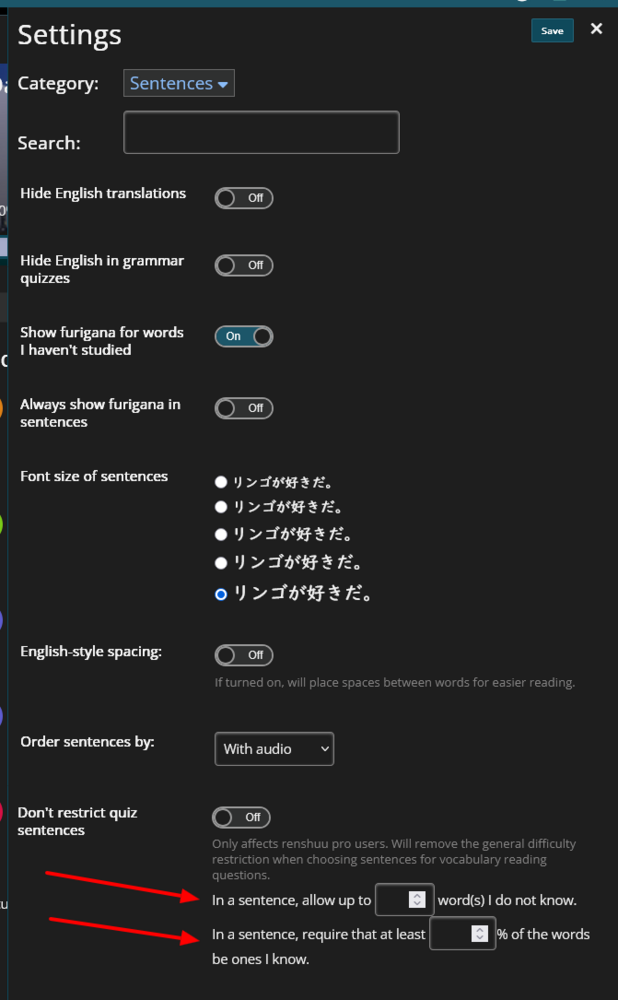The image size is (618, 1000).
Task: Click stepper arrows on unknown words field
Action: (418, 900)
